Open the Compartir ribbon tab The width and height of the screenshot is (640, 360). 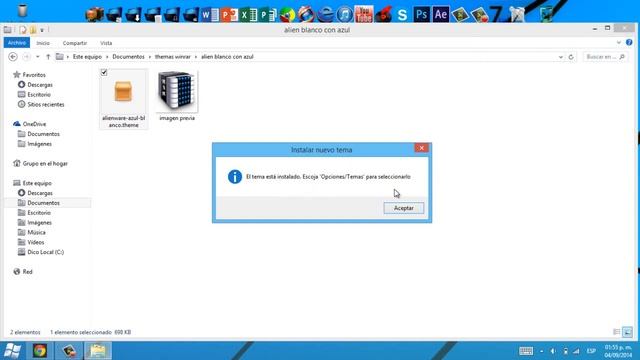click(75, 43)
